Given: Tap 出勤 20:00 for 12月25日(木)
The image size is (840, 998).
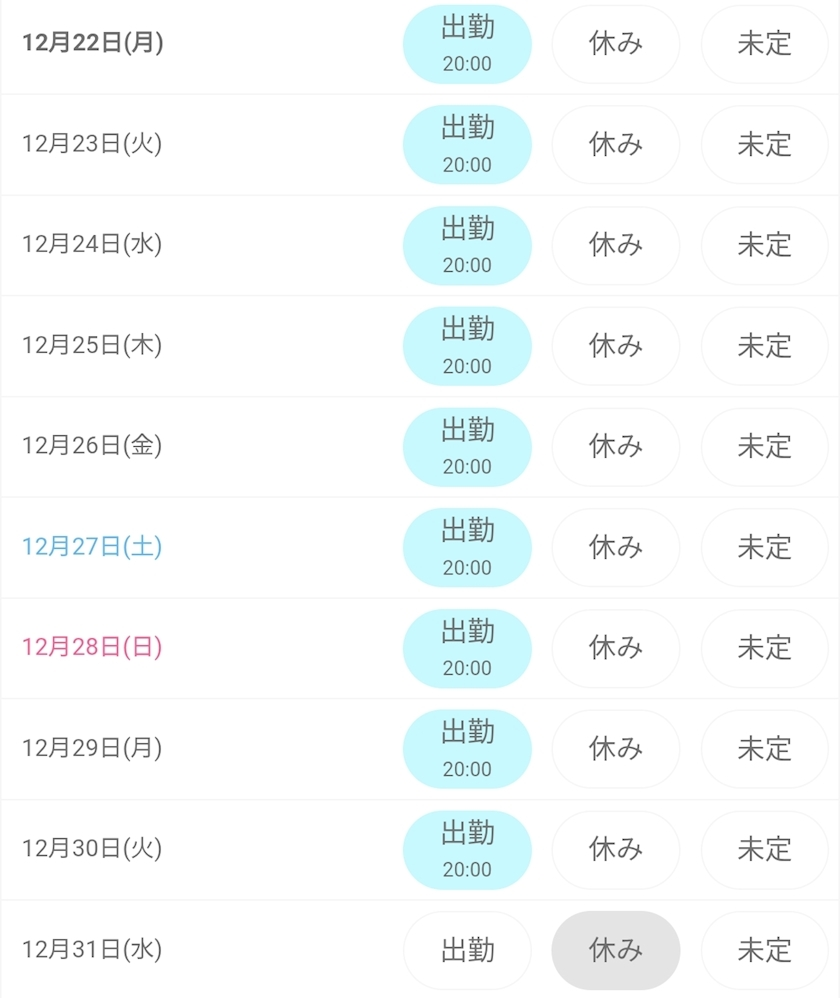Looking at the screenshot, I should click(467, 346).
